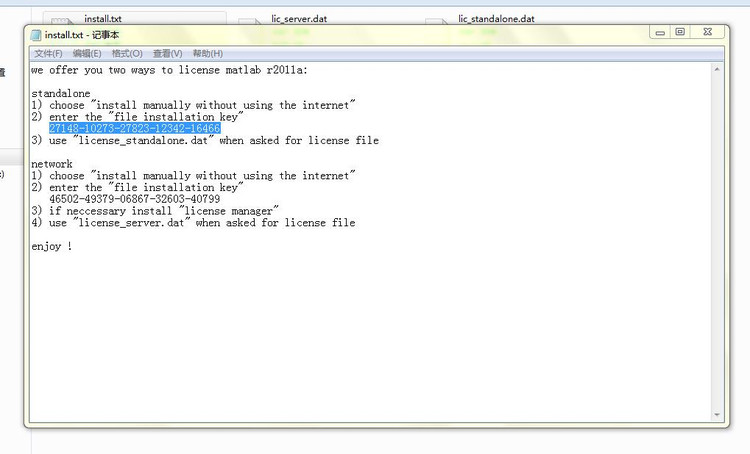Select lic_server.dat file in Explorer window
The height and width of the screenshot is (454, 750).
tap(299, 19)
